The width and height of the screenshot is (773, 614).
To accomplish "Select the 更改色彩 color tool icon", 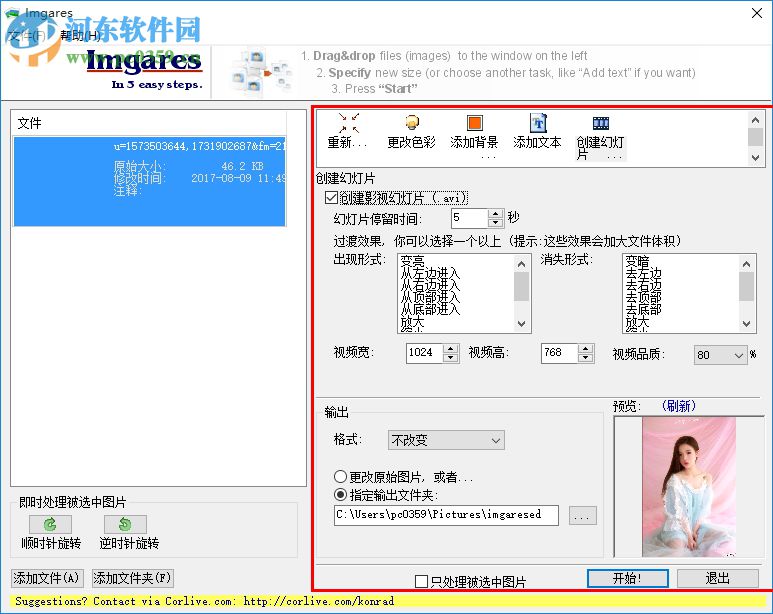I will click(412, 122).
